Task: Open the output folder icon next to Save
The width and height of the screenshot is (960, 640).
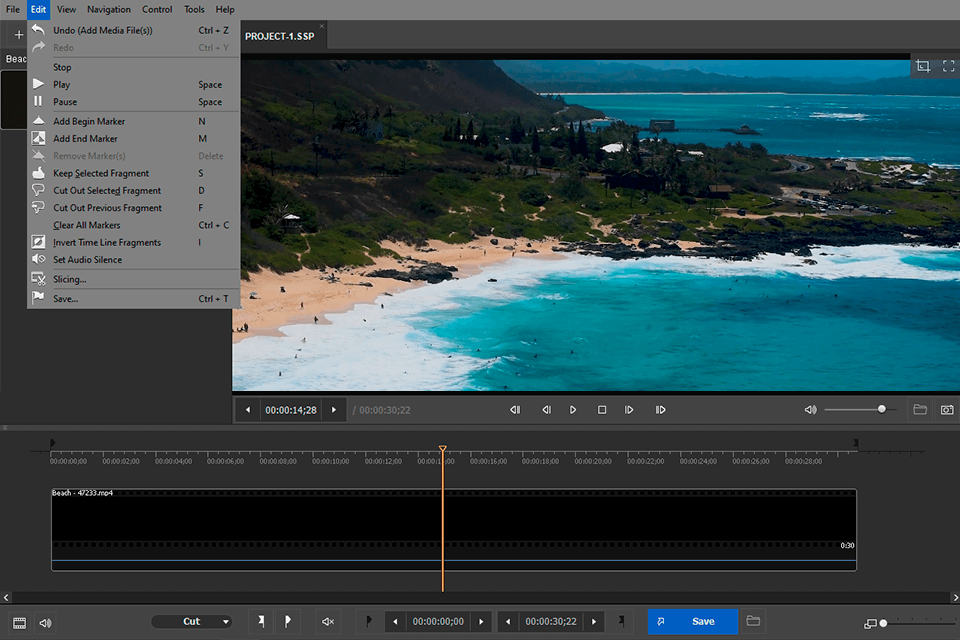Action: 752,621
